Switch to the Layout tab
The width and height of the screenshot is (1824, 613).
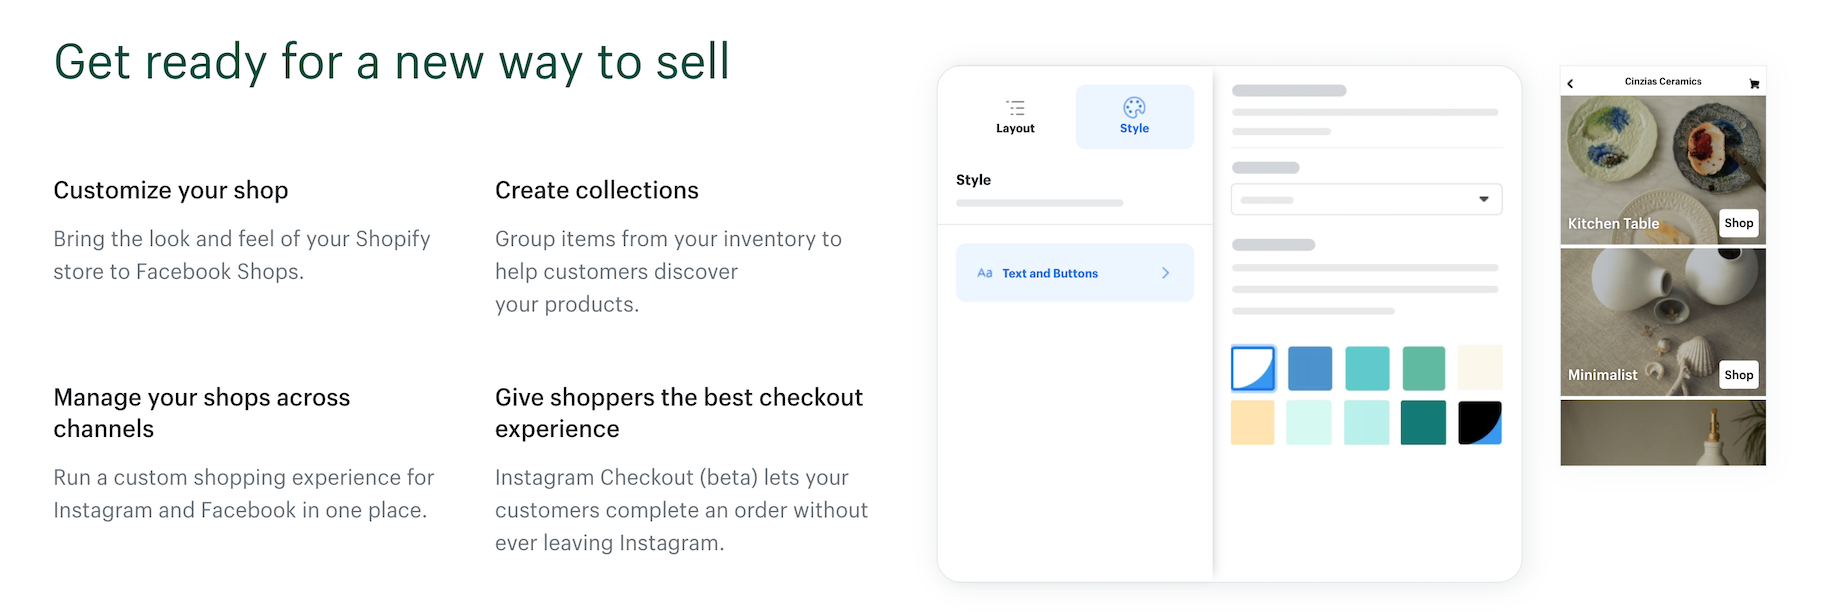click(1015, 116)
